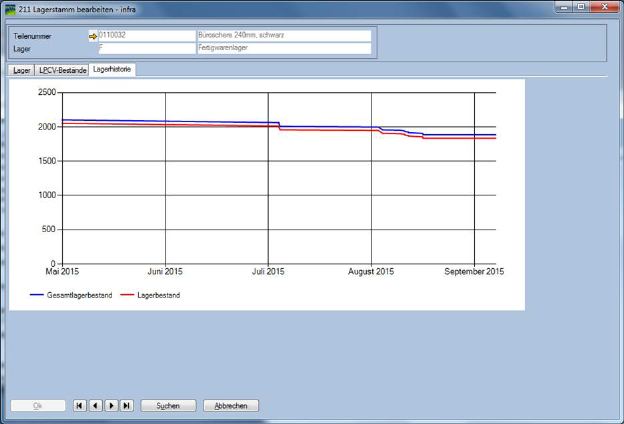Click the Juli 2015 axis label

[268, 271]
